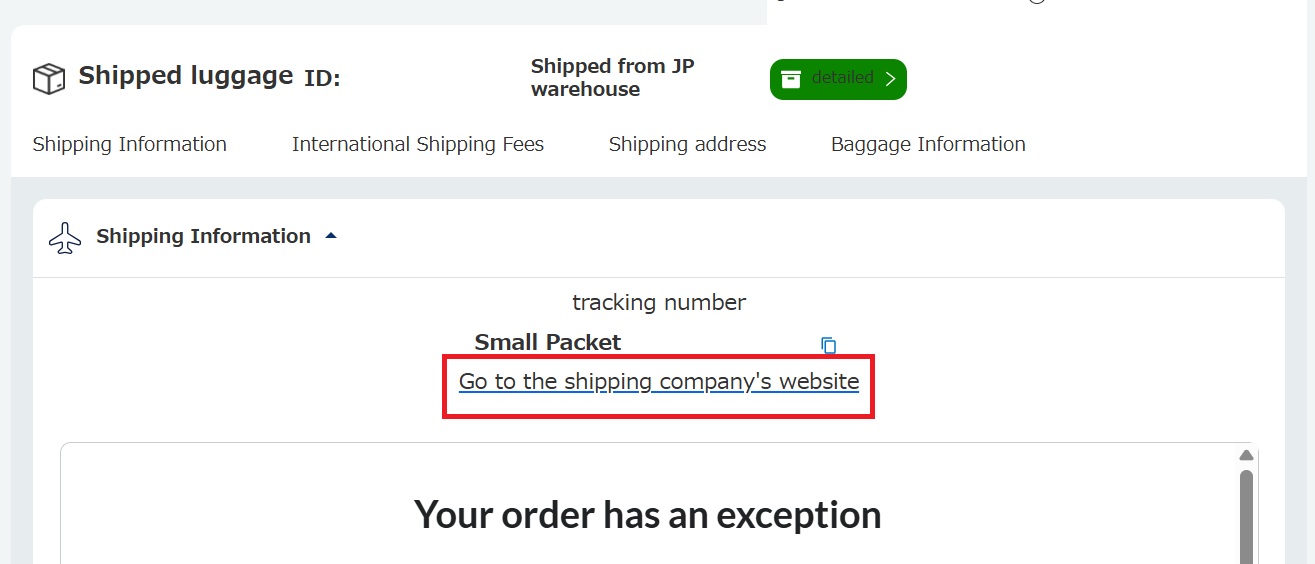Image resolution: width=1315 pixels, height=564 pixels.
Task: Jump to the Baggage Information tab
Action: point(928,144)
